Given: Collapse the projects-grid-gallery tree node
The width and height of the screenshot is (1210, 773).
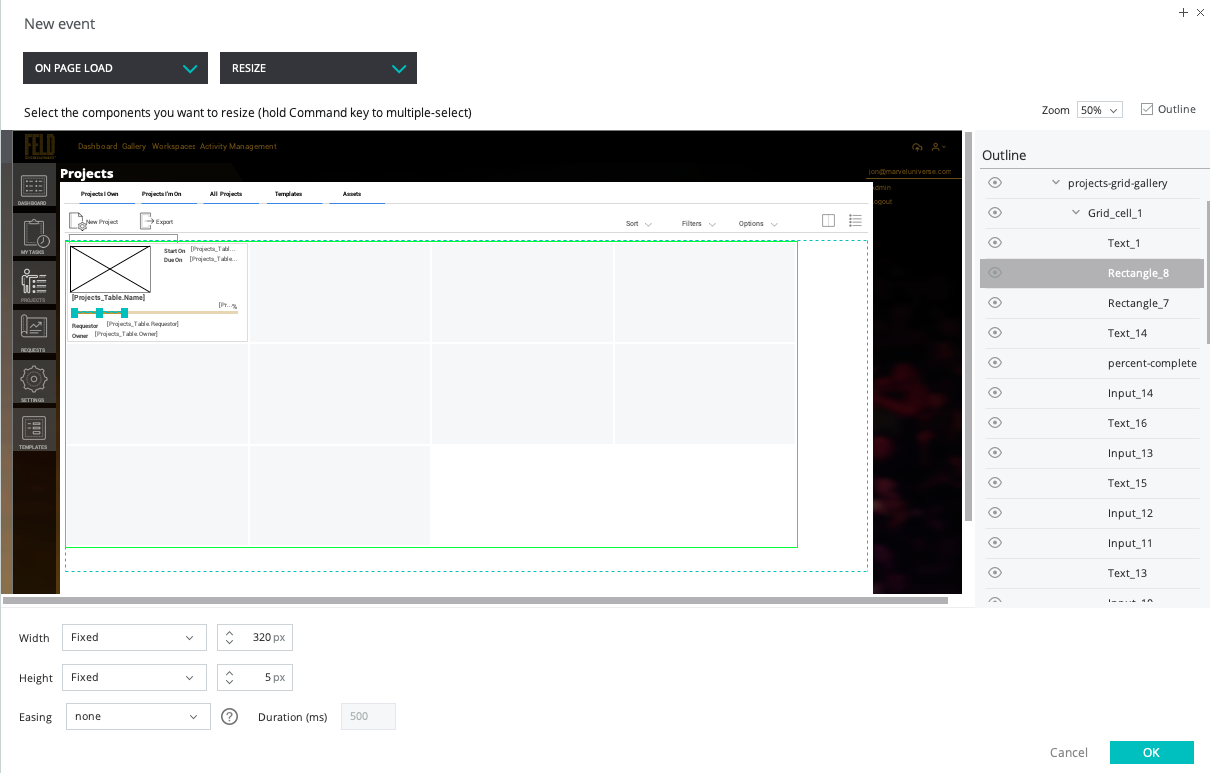Looking at the screenshot, I should [x=1056, y=183].
